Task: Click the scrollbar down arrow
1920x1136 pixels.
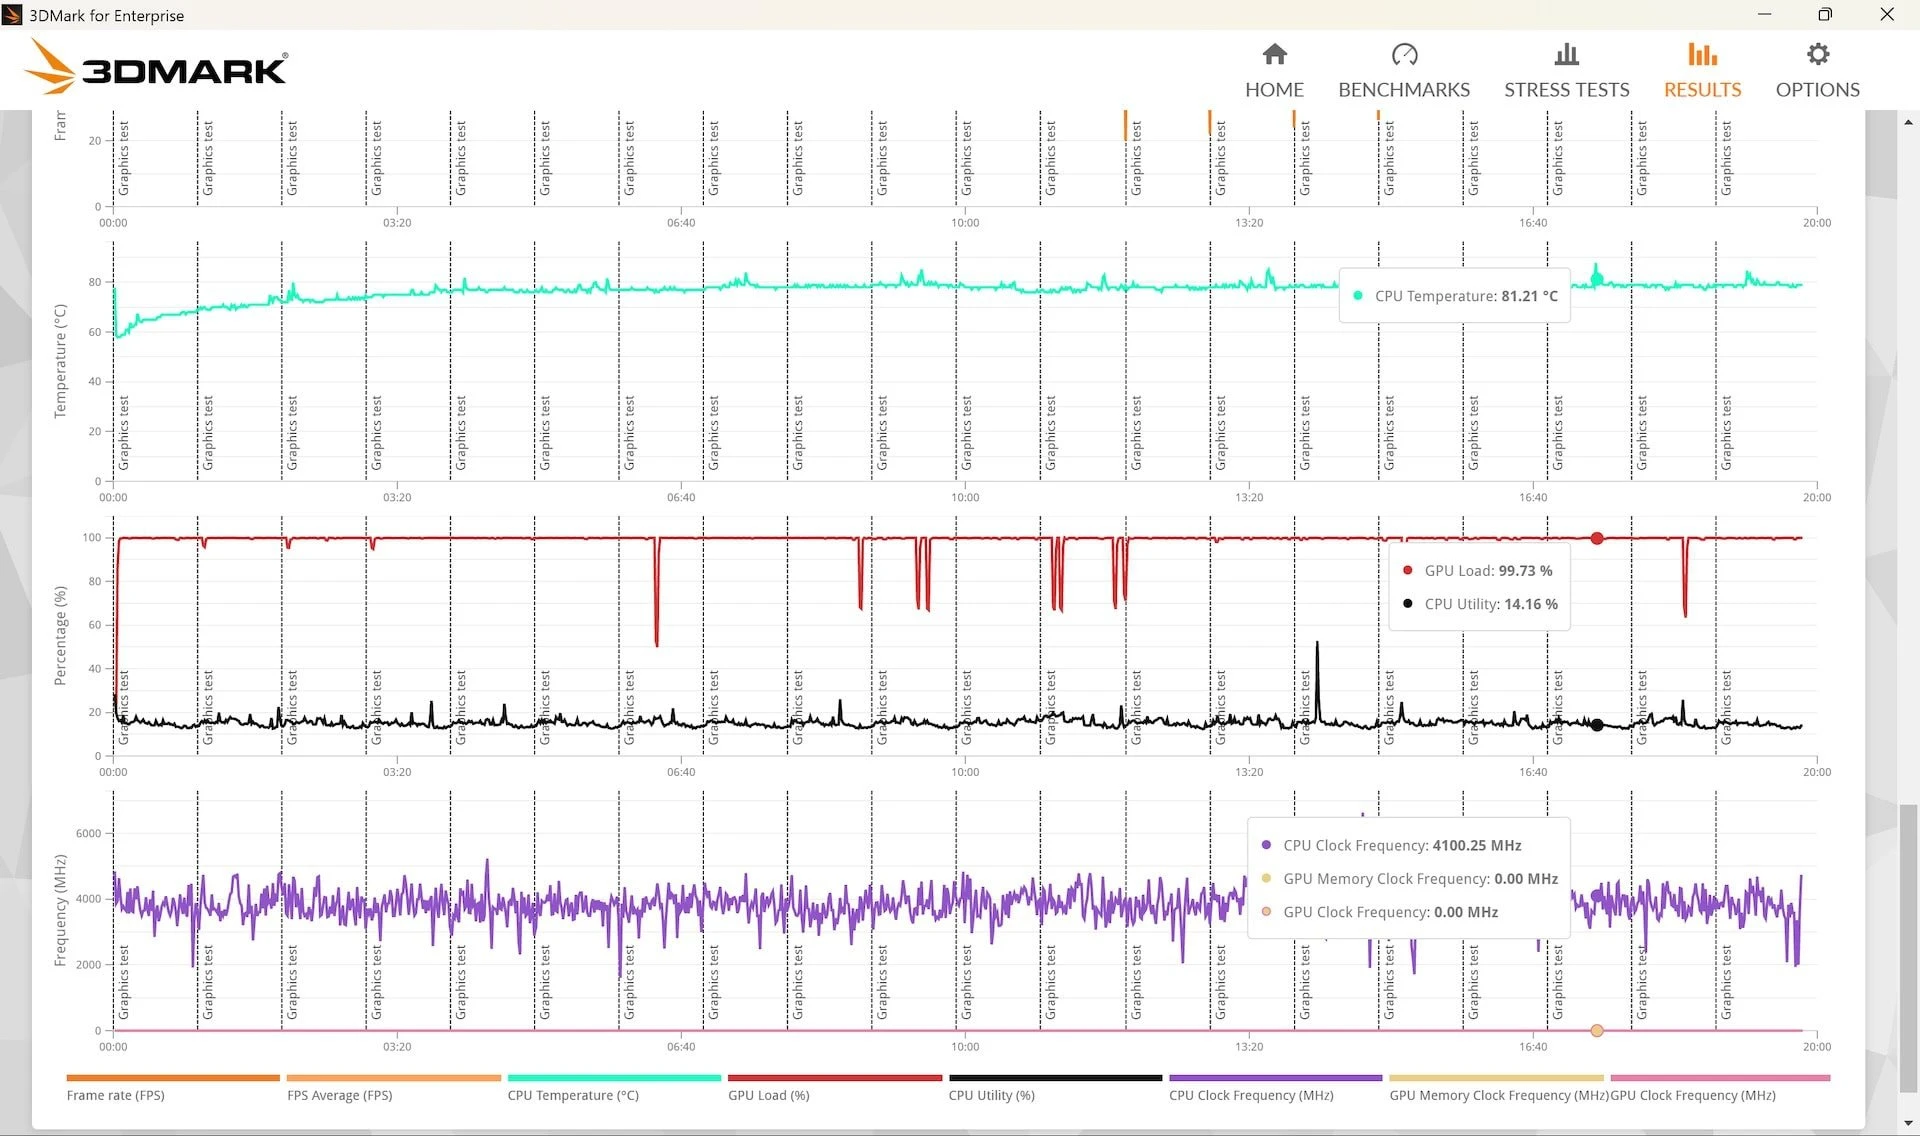Action: click(x=1908, y=1124)
